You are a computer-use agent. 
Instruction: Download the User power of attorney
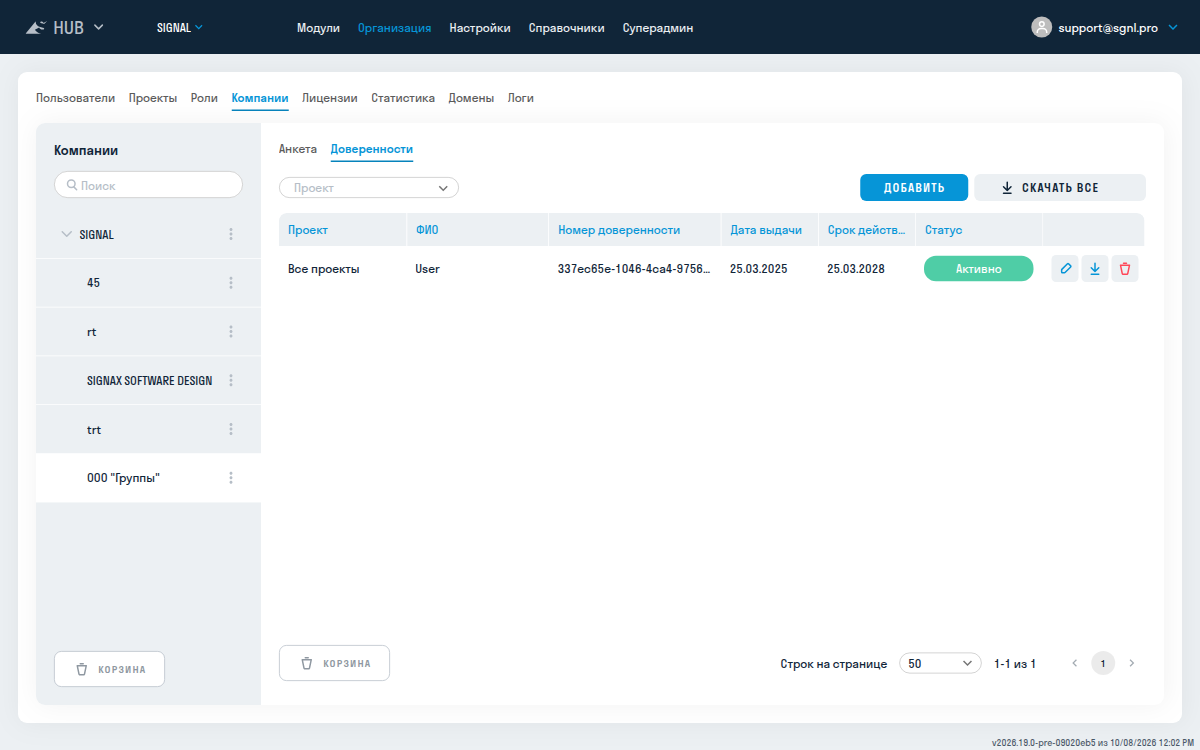coord(1095,269)
